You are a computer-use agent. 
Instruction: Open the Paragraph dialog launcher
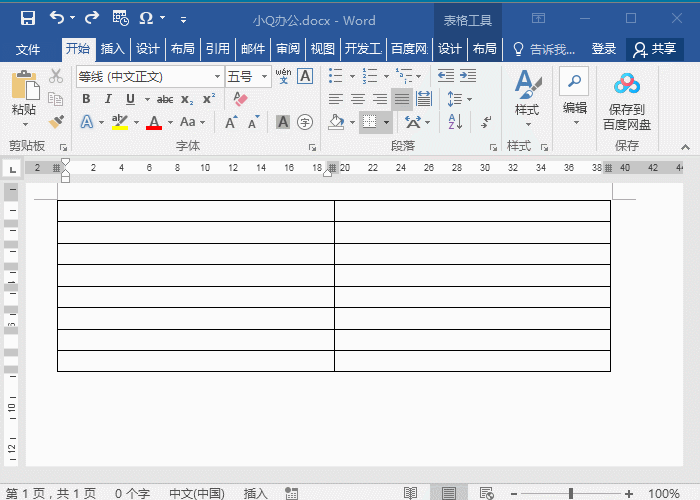click(x=493, y=147)
